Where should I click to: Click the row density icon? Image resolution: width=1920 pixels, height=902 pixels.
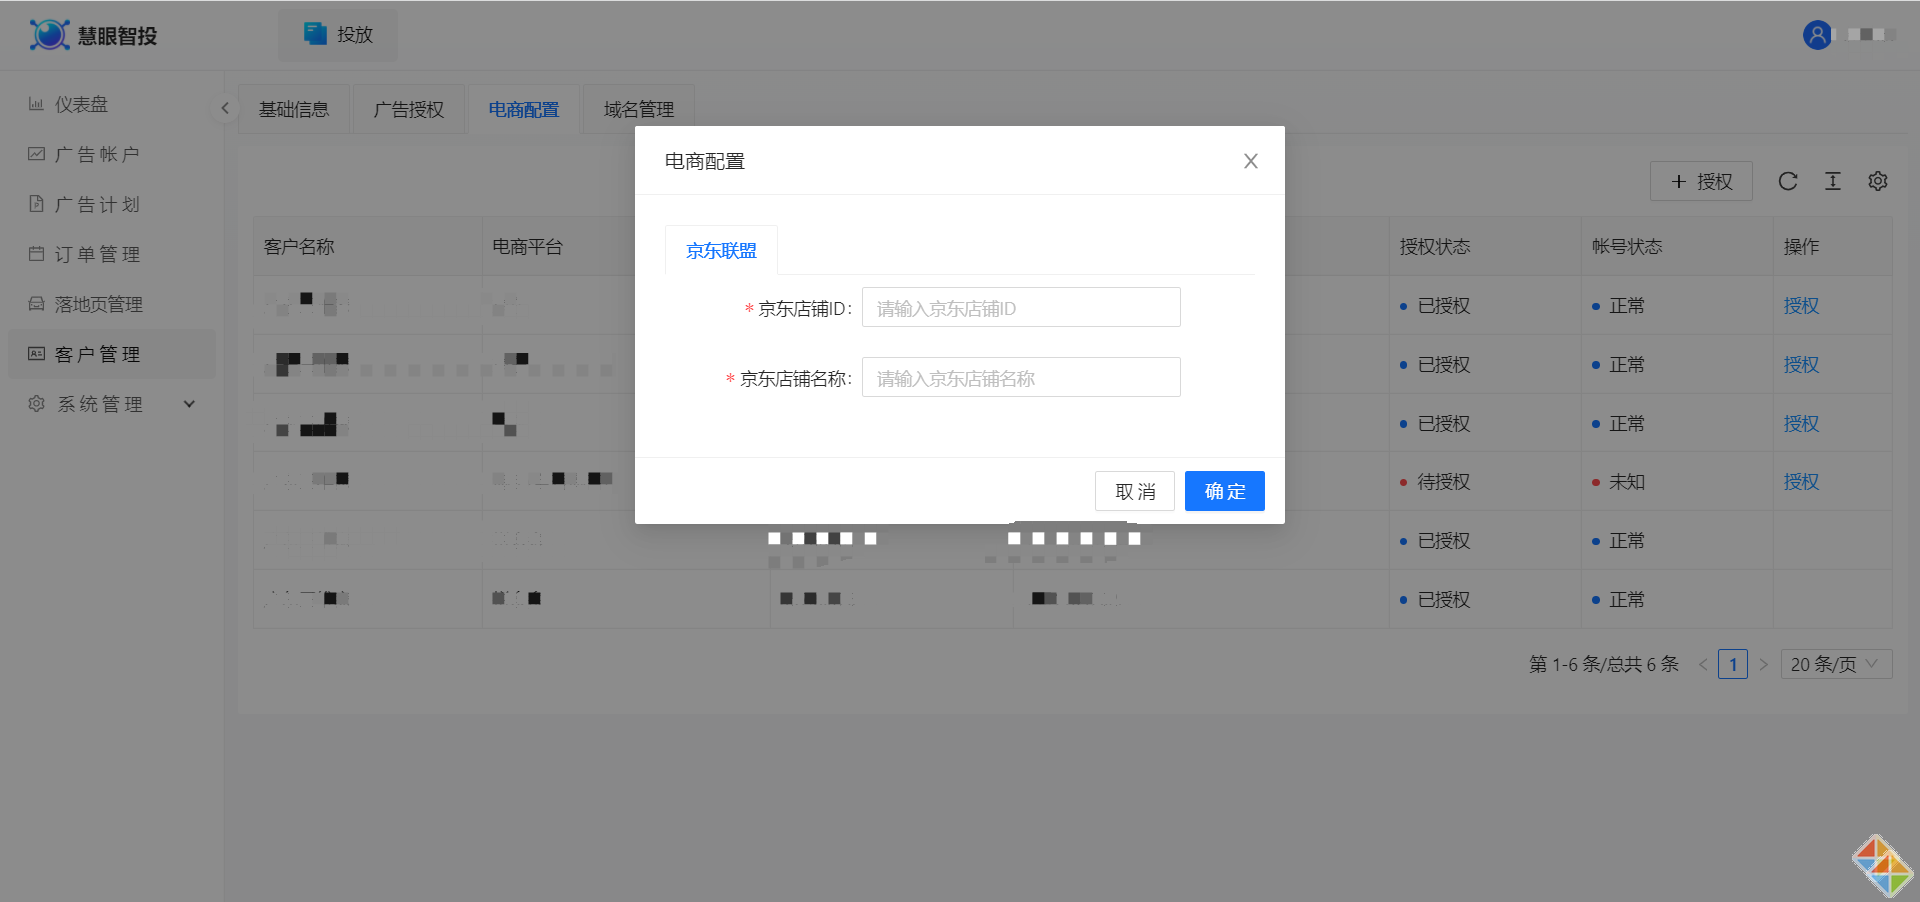point(1832,181)
